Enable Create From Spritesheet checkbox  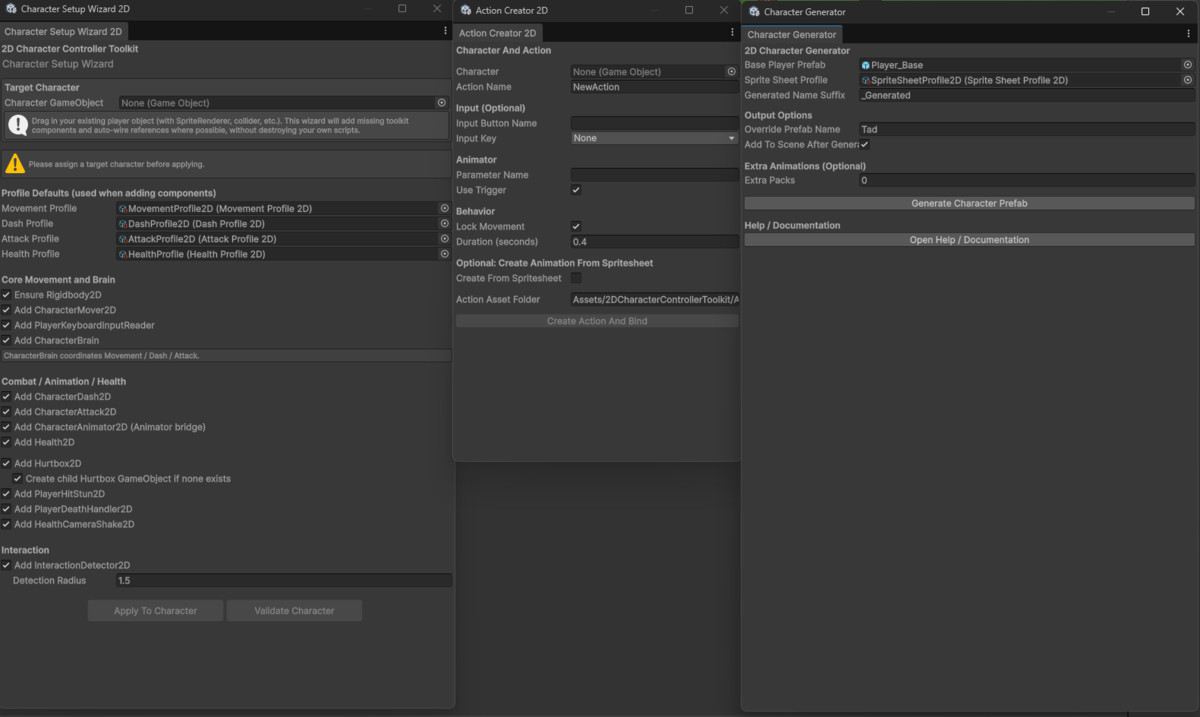tap(576, 278)
